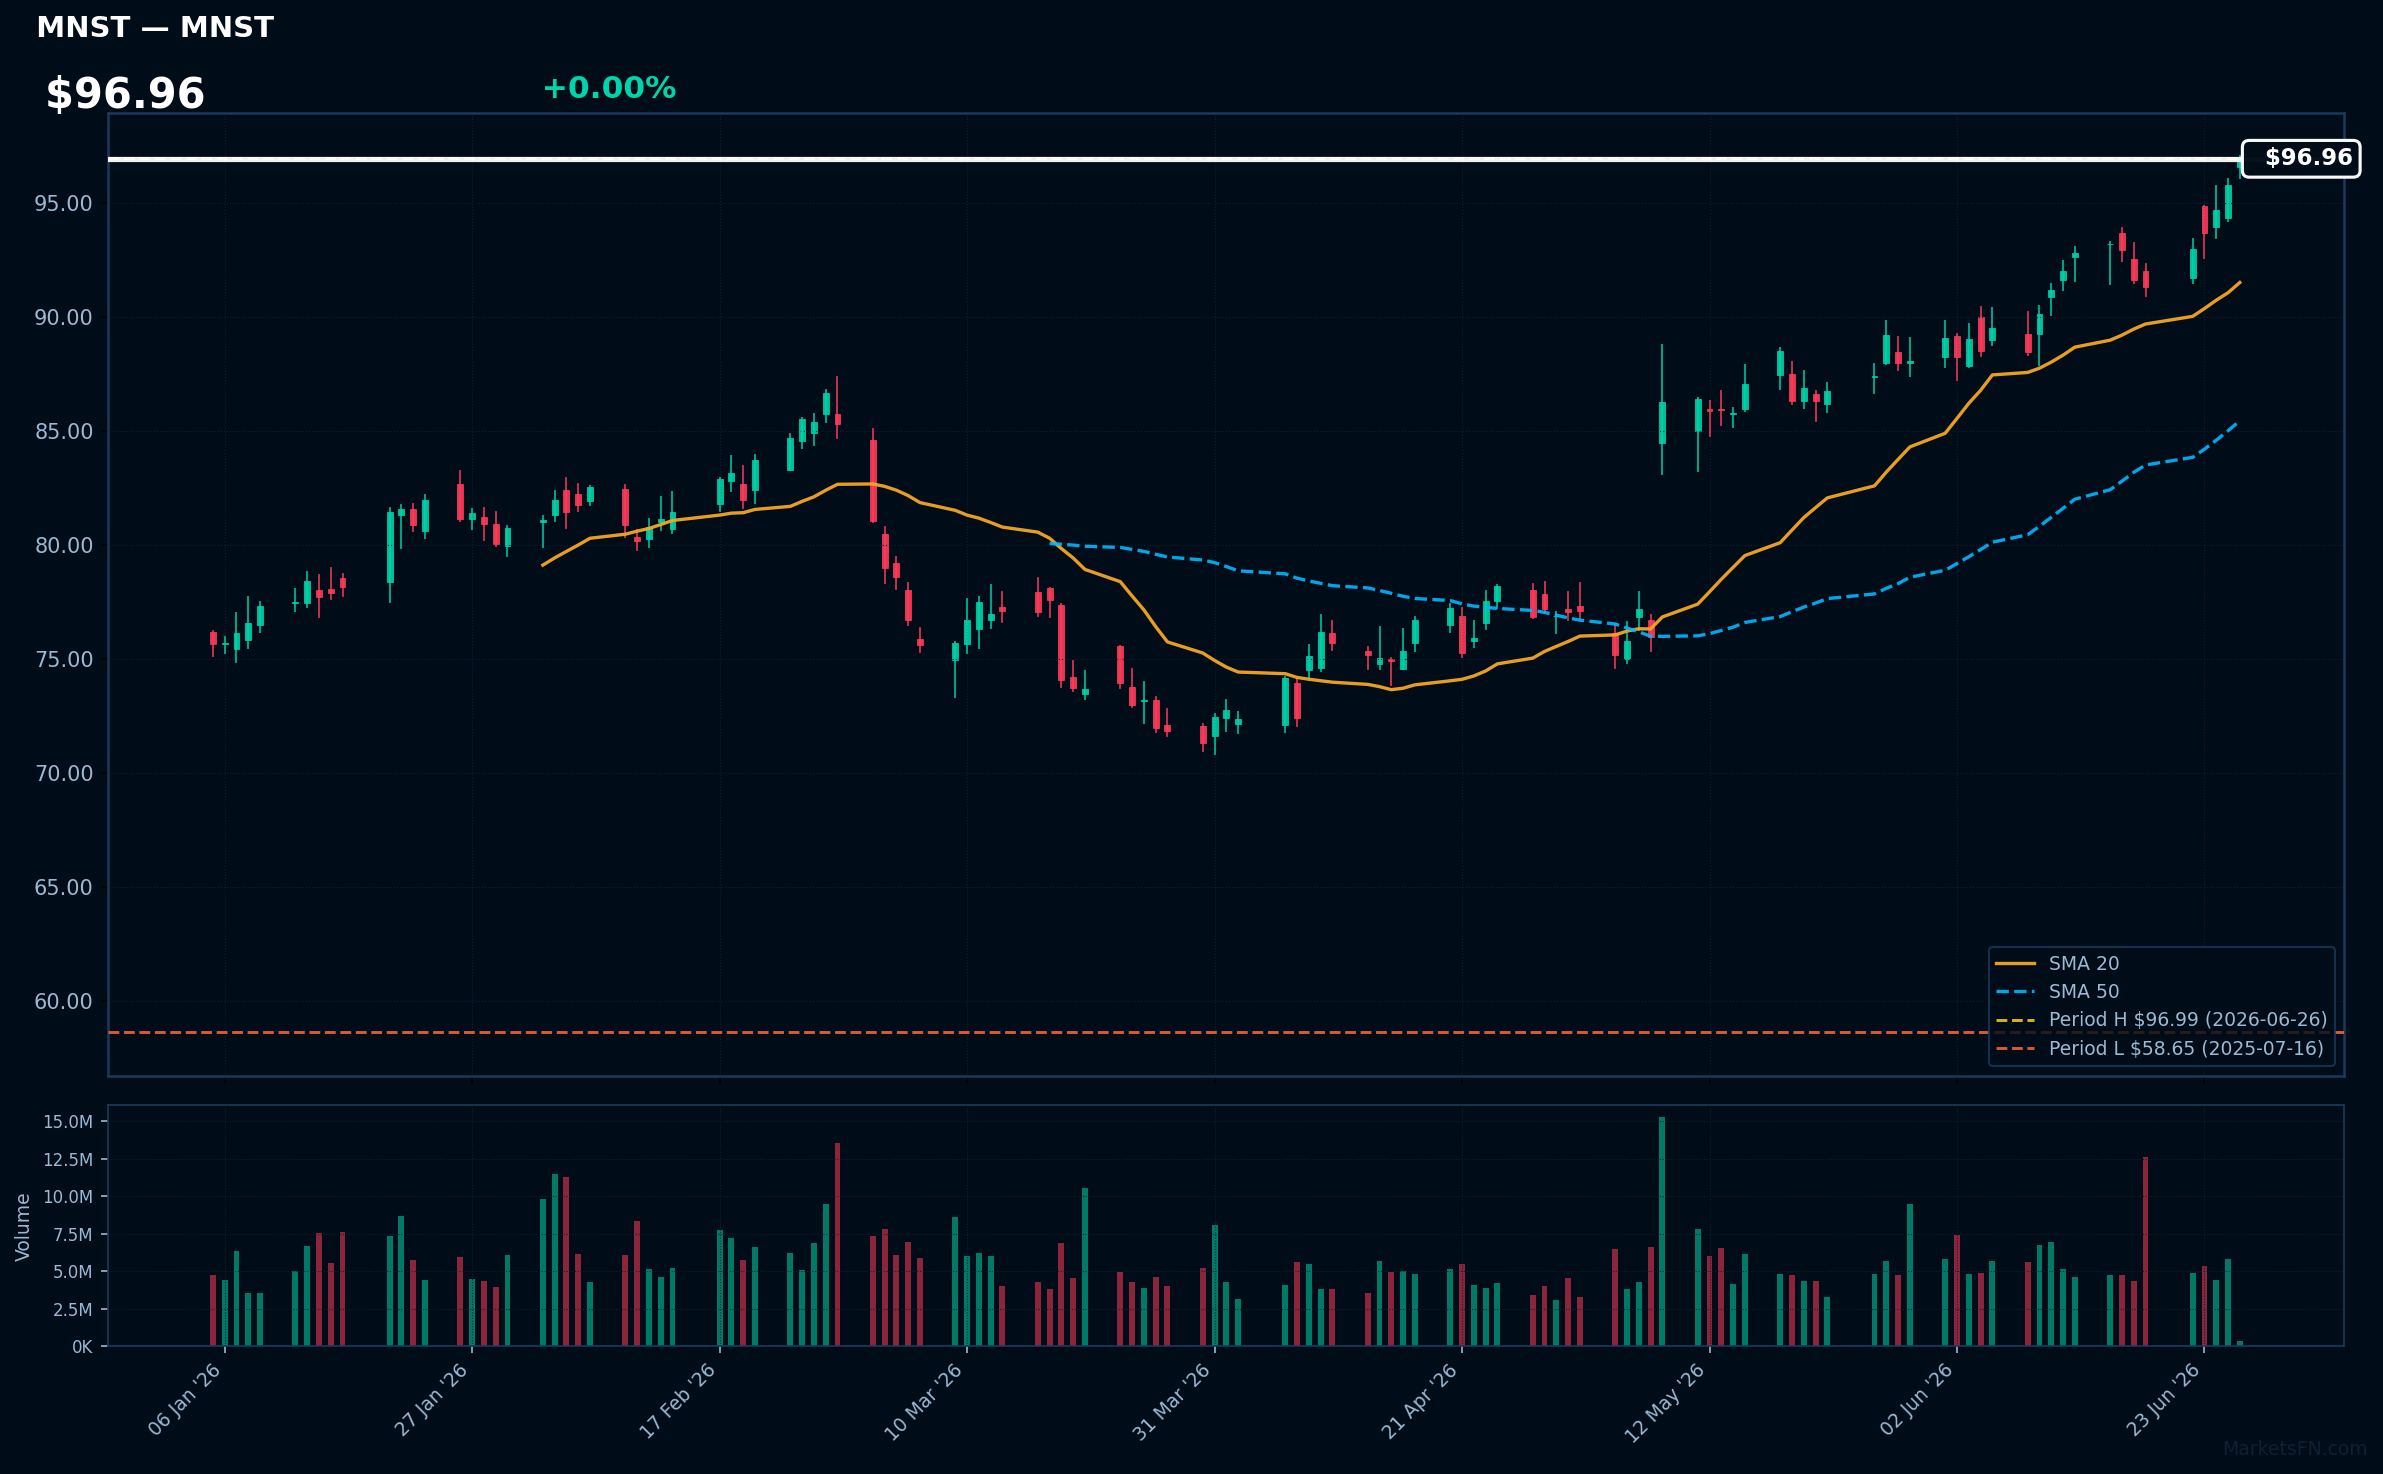2383x1474 pixels.
Task: Click the 60.00 price axis label
Action: (63, 1002)
